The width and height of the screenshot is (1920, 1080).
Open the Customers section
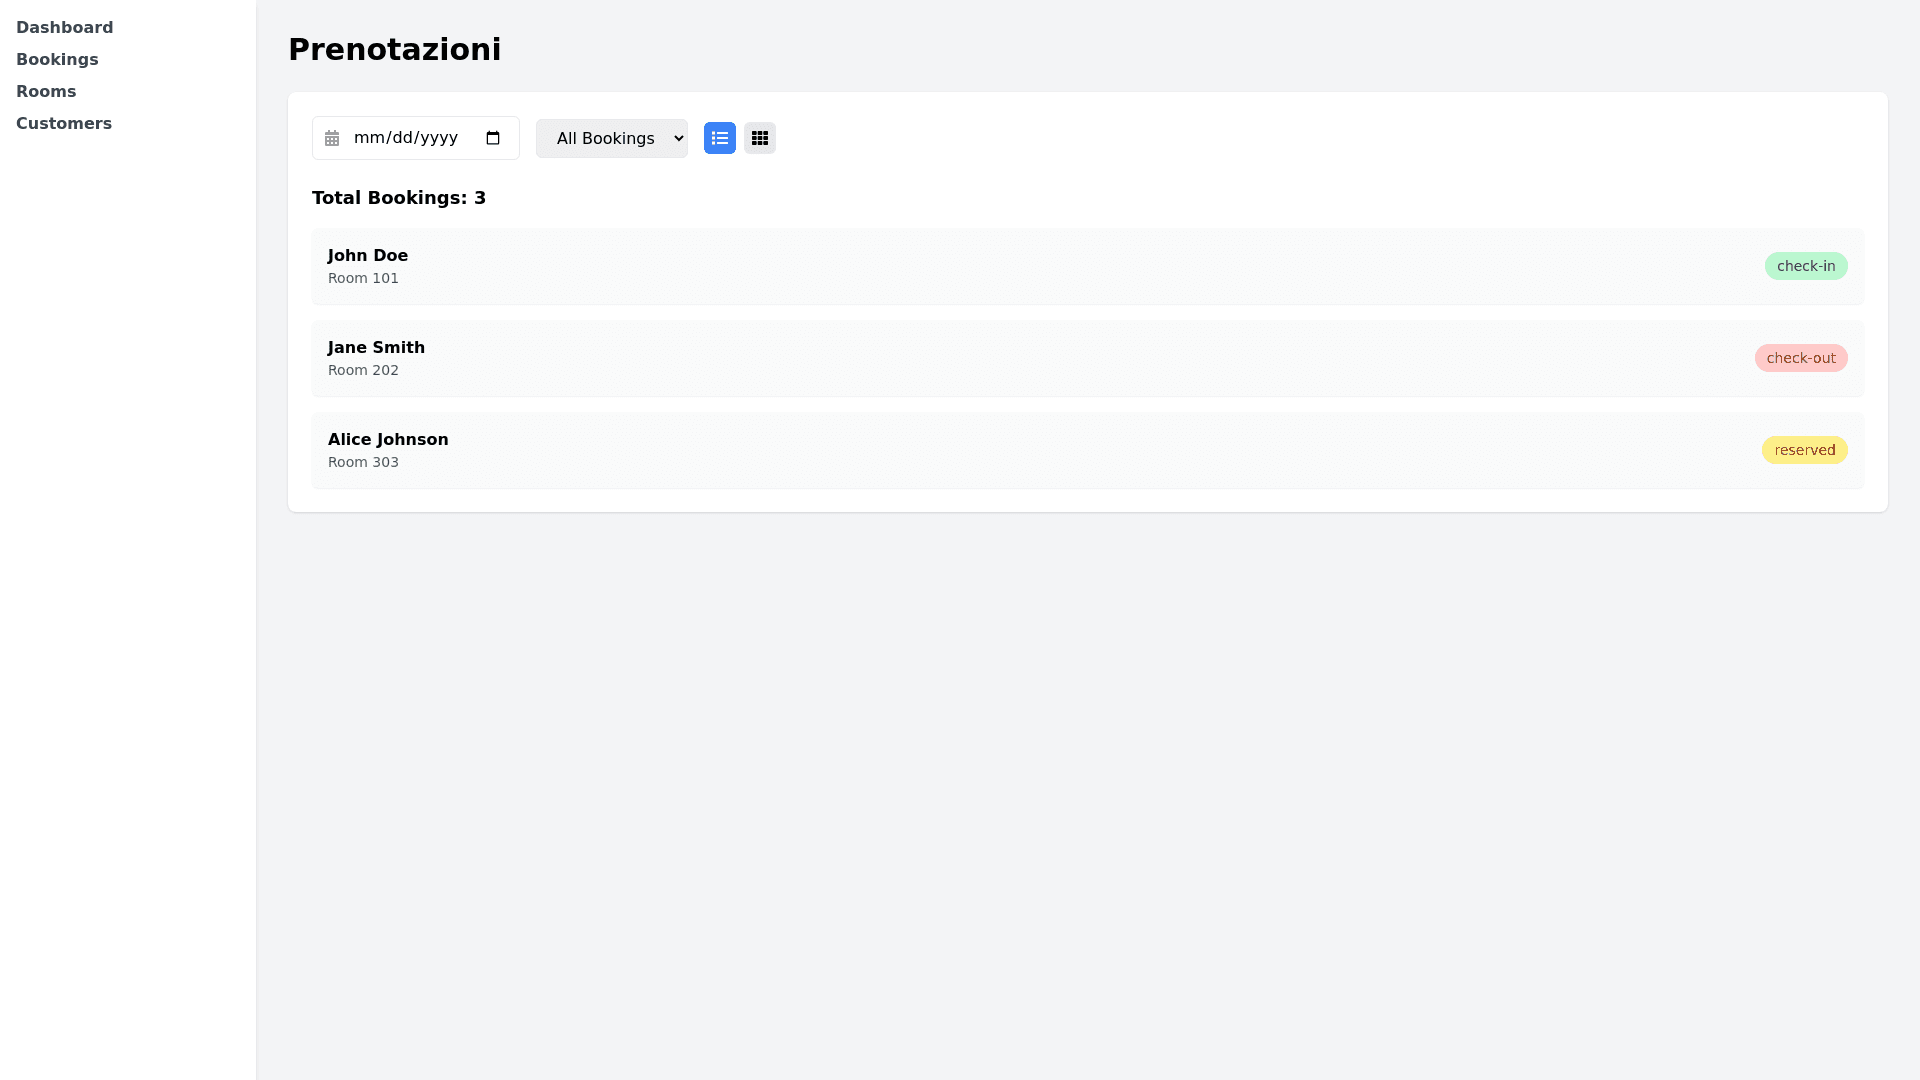pos(64,123)
